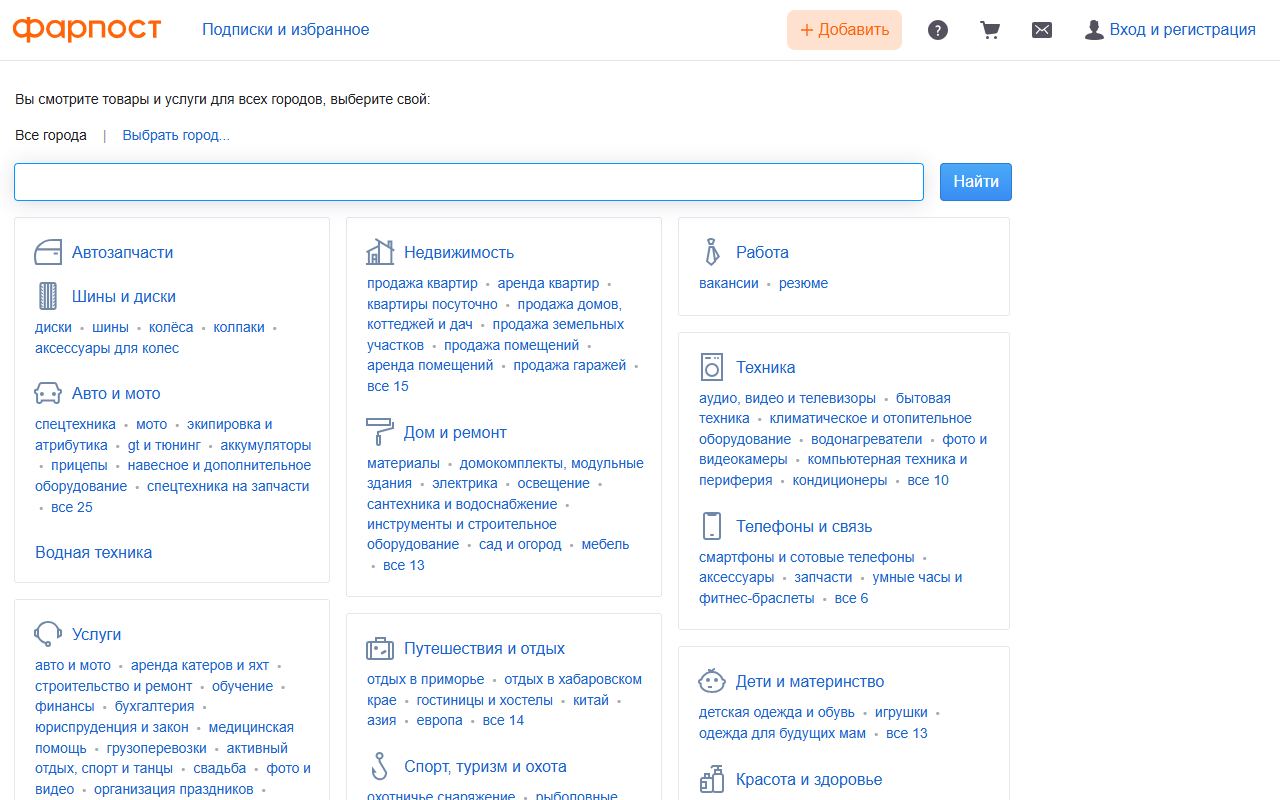Expand все 13 in Дом и ремонт
Viewport: 1280px width, 800px height.
click(404, 565)
